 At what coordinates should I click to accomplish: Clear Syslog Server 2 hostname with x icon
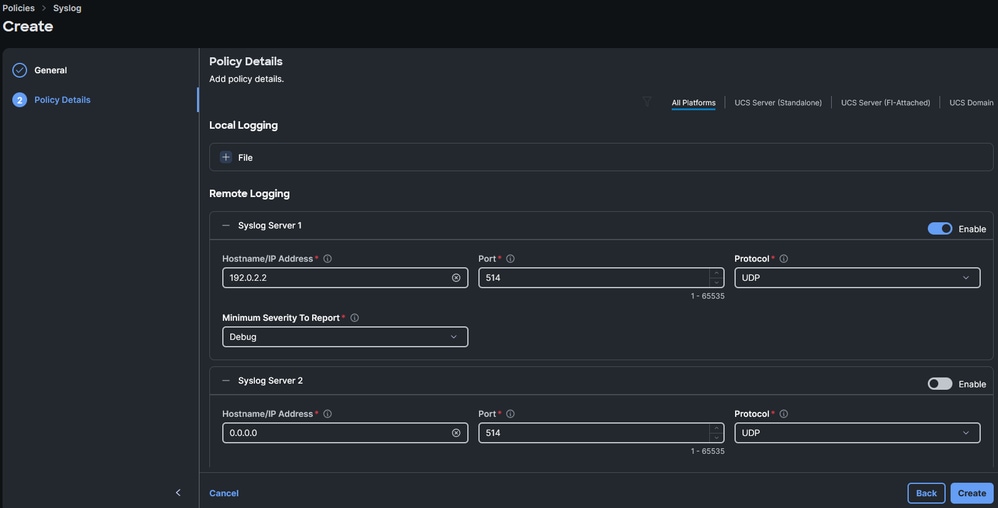click(456, 433)
